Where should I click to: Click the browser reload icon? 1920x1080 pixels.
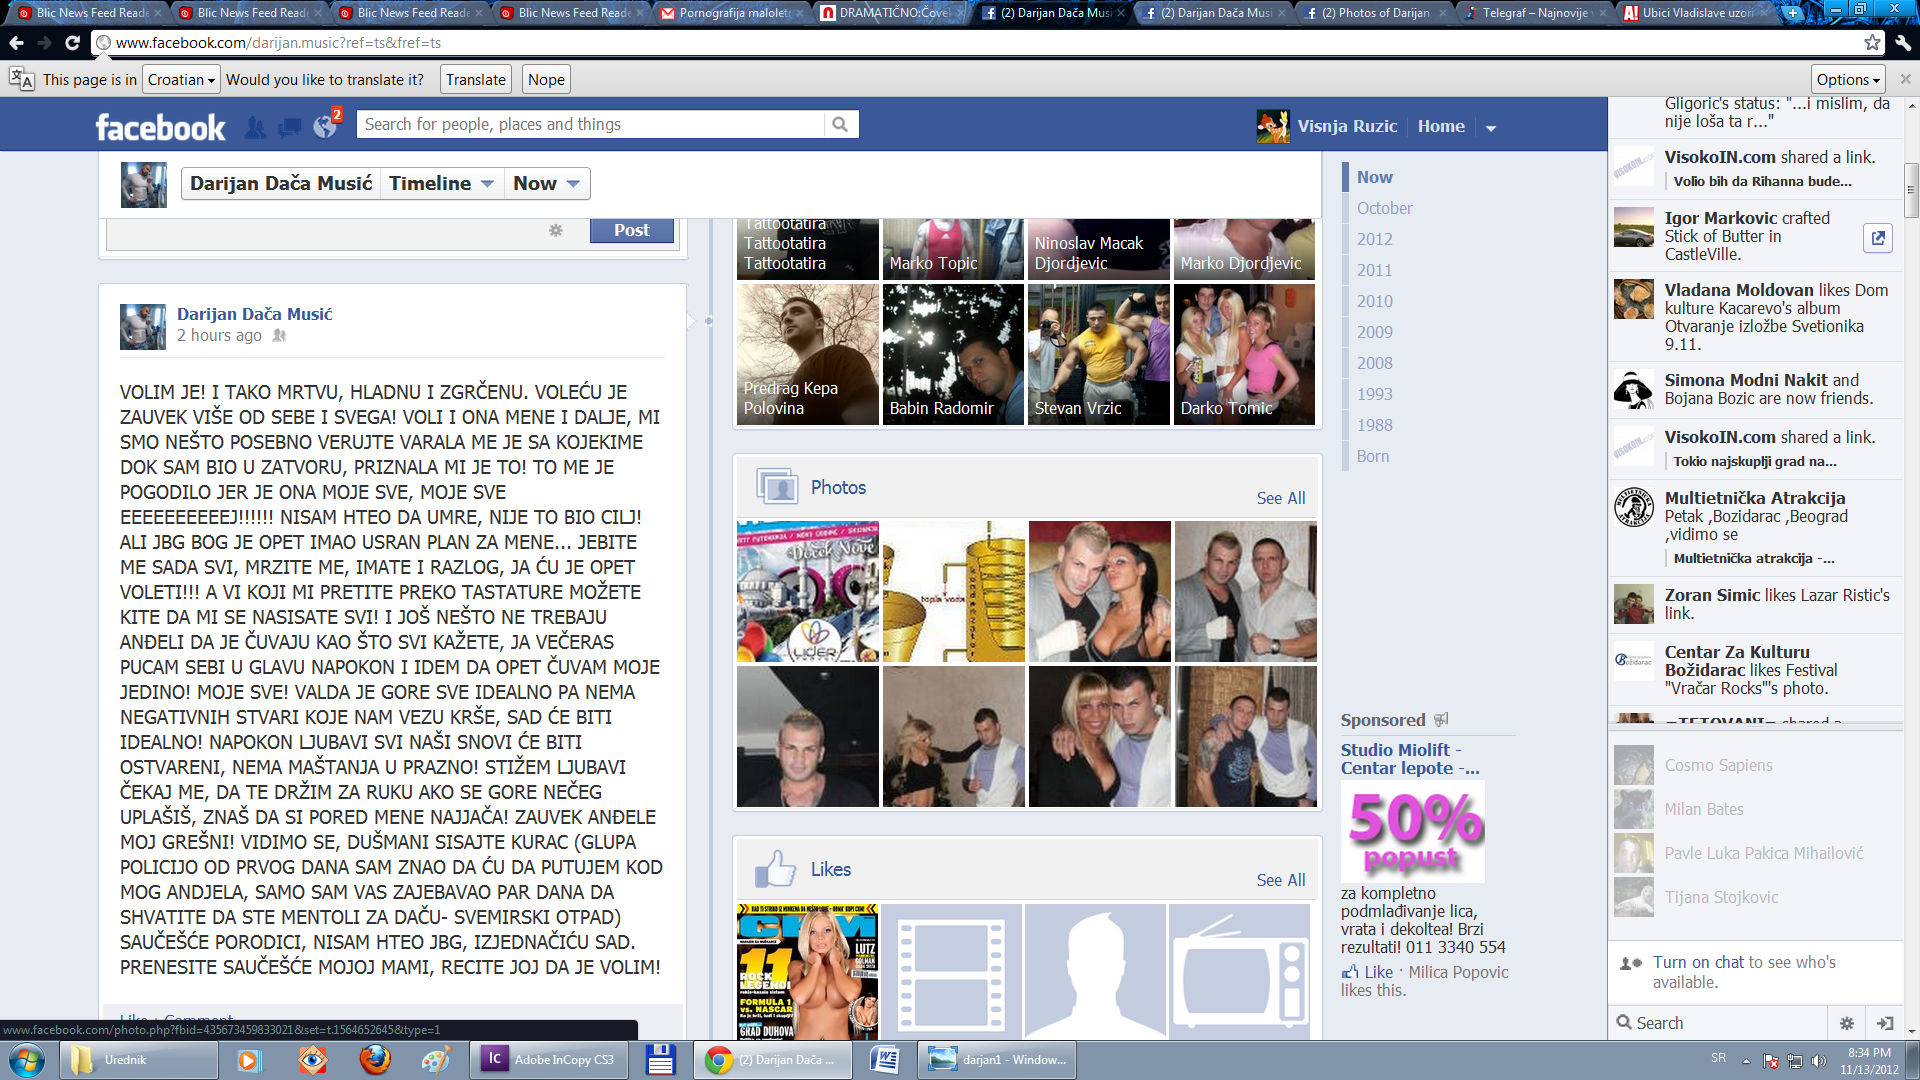tap(72, 43)
